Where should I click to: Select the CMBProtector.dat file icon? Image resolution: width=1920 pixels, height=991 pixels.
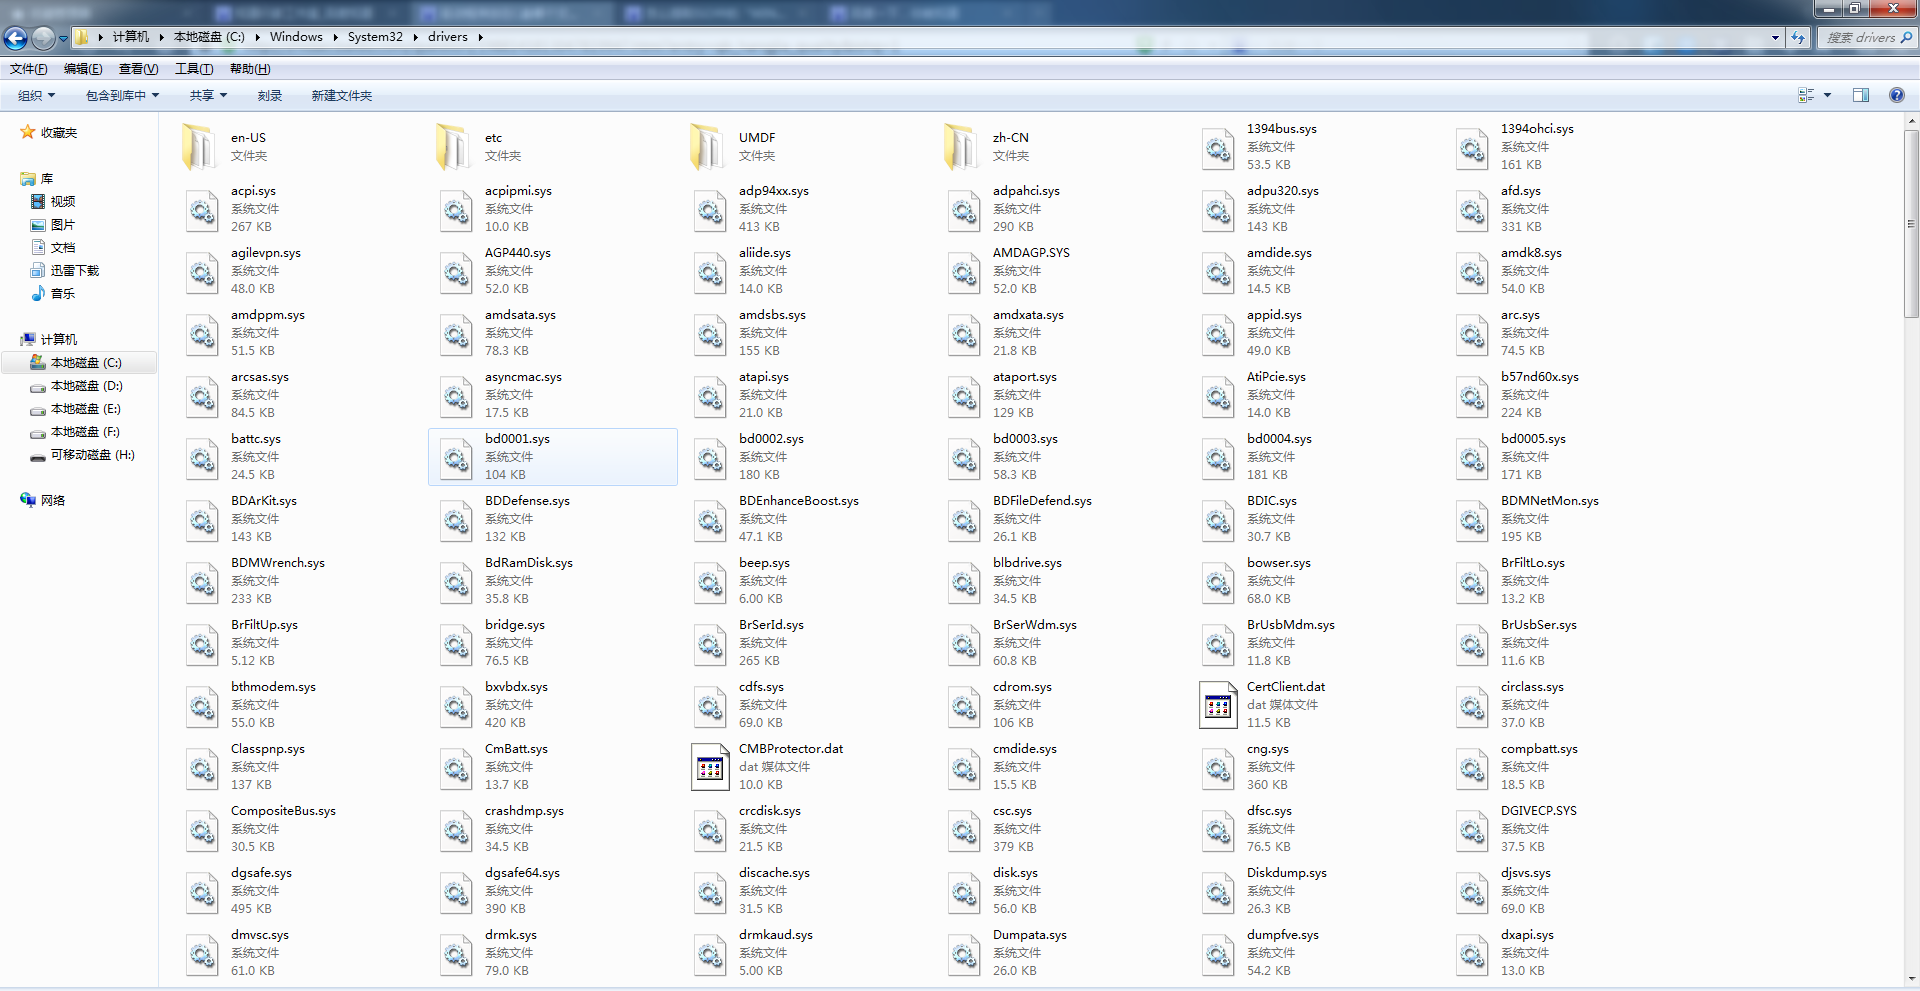[710, 767]
